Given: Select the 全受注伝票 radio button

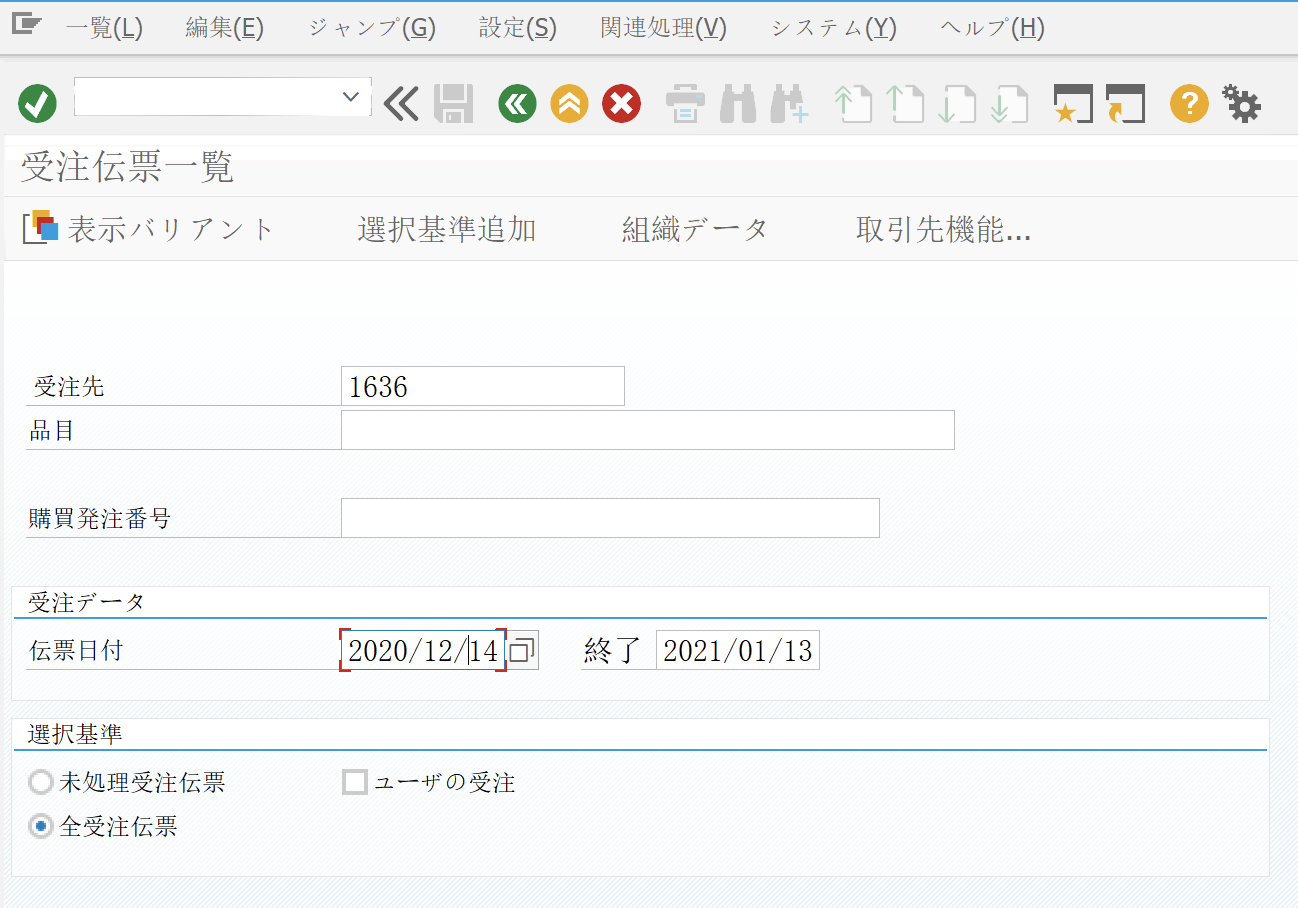Looking at the screenshot, I should pos(41,828).
